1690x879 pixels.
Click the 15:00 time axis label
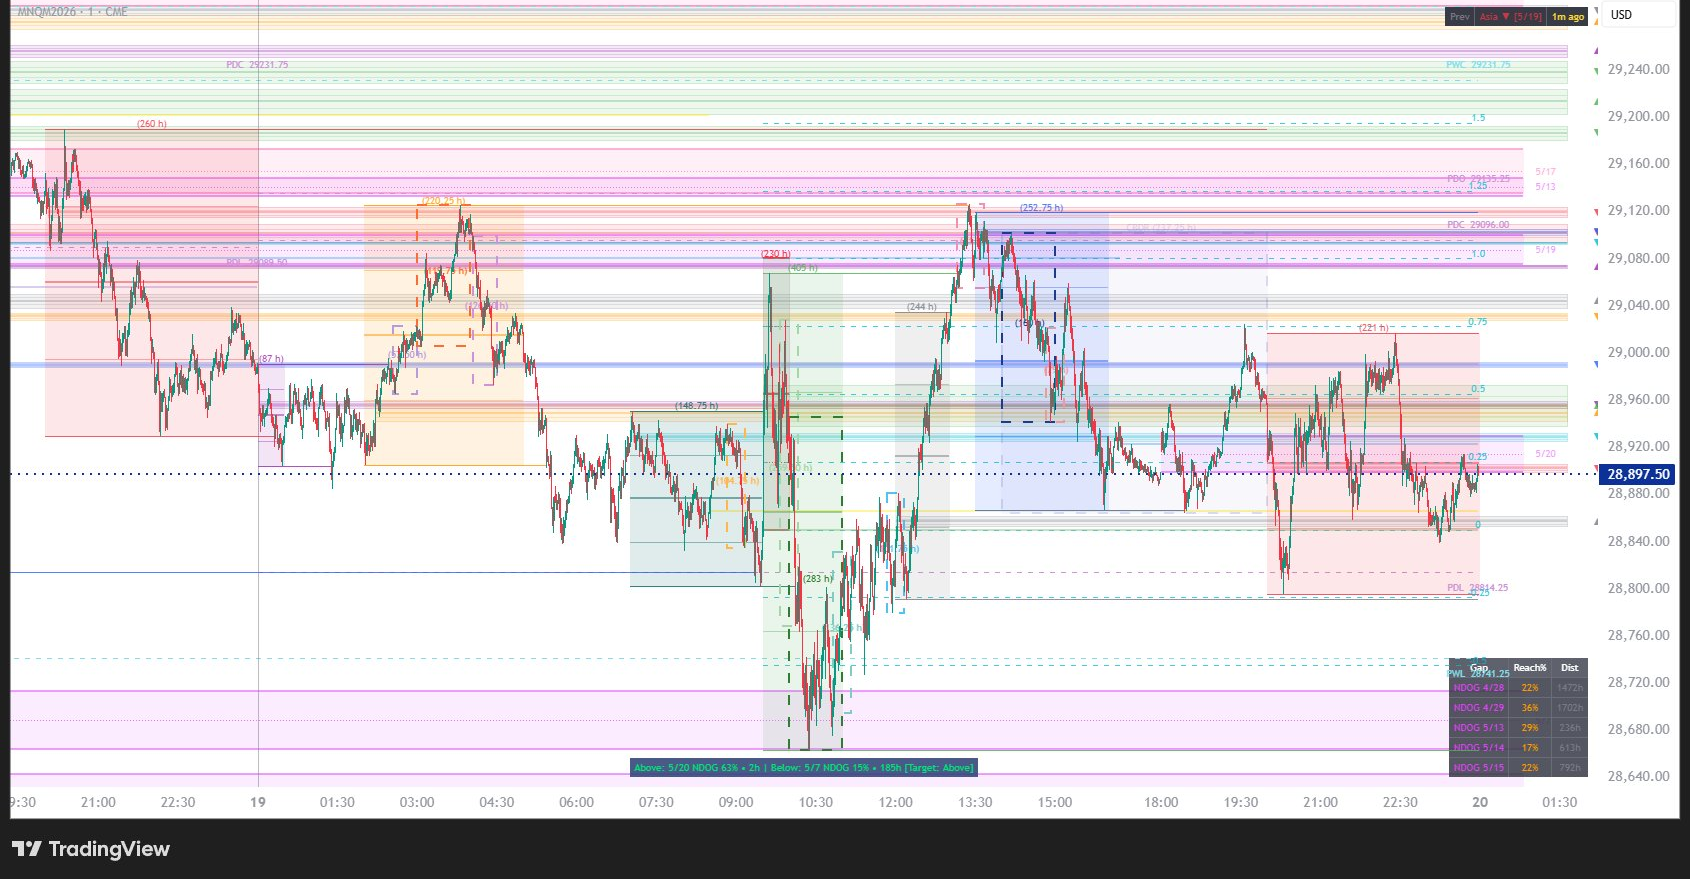(x=1055, y=802)
